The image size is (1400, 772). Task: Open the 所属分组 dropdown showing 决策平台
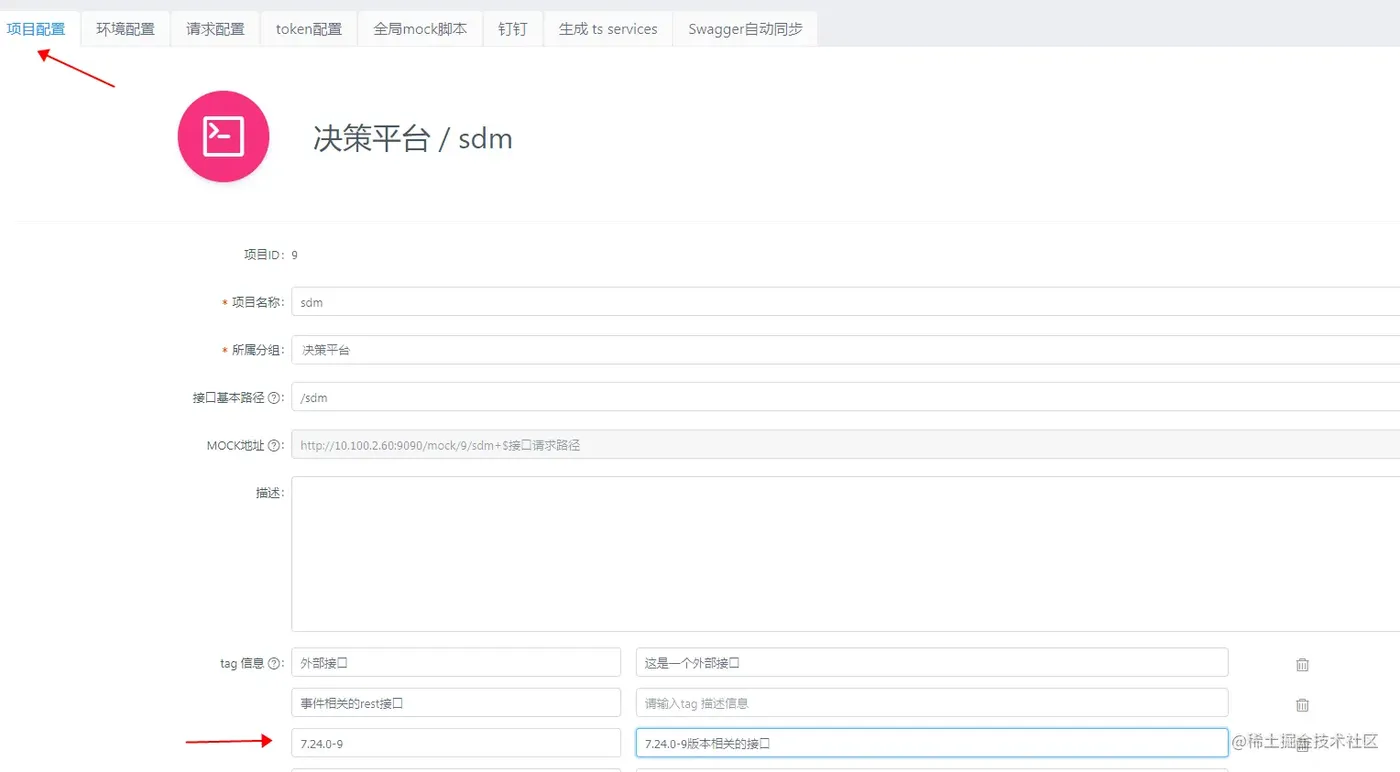tap(846, 350)
